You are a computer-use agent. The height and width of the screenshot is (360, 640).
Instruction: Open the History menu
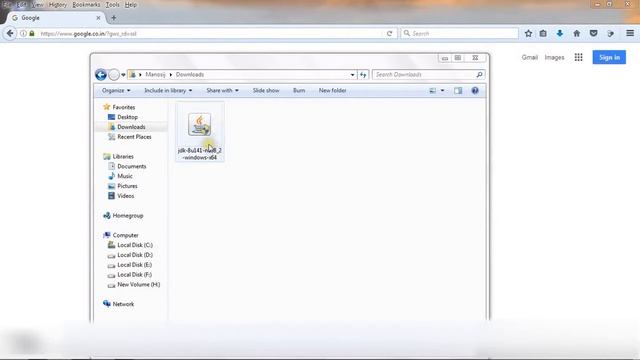coord(58,5)
